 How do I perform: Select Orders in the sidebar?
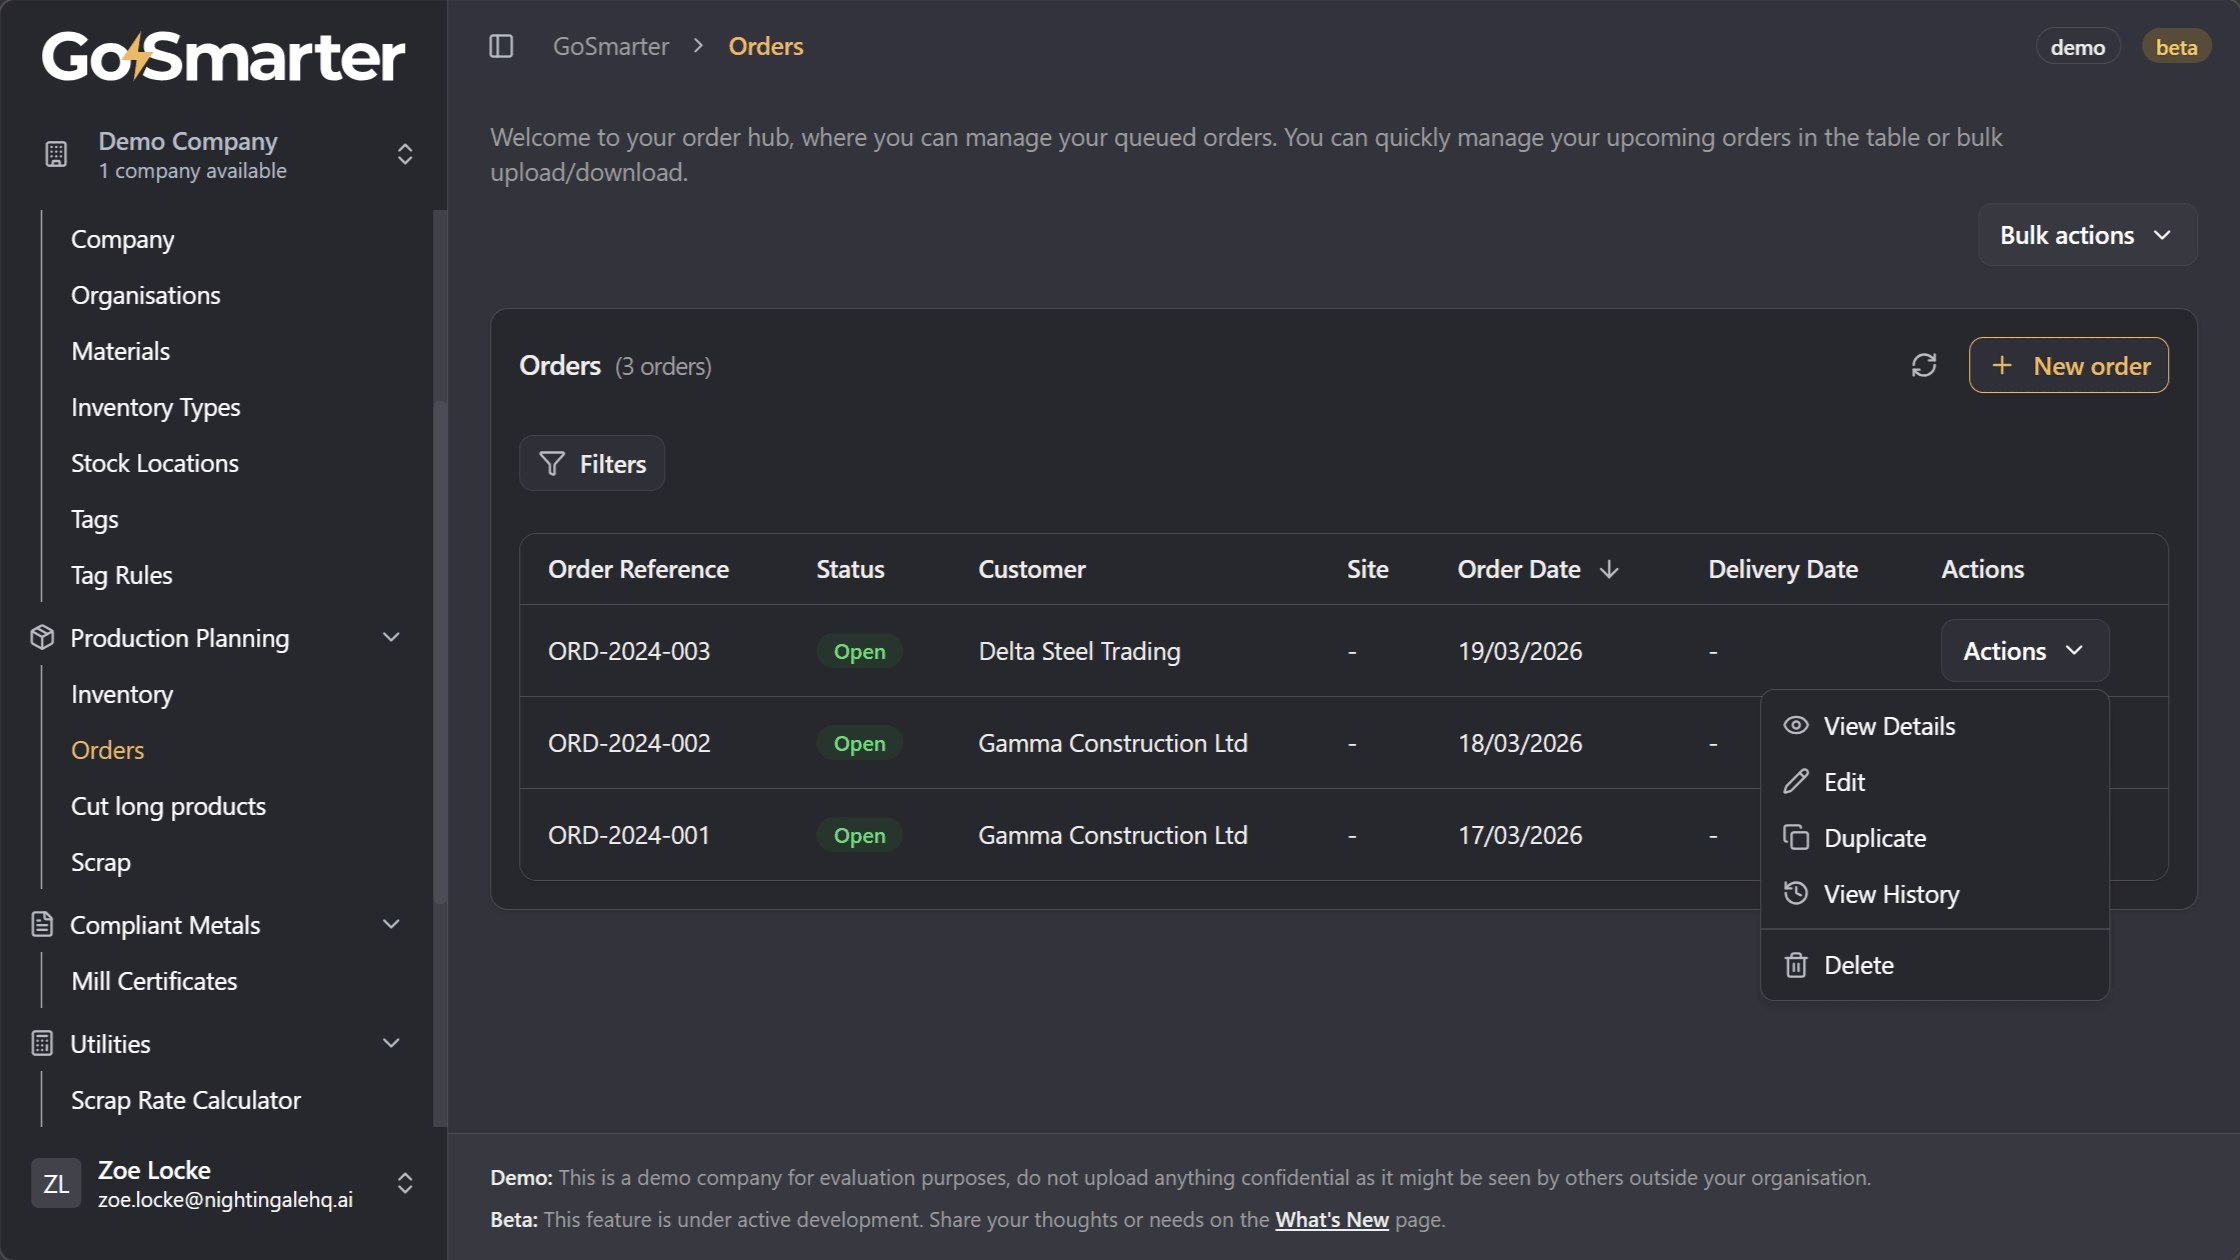(x=108, y=750)
